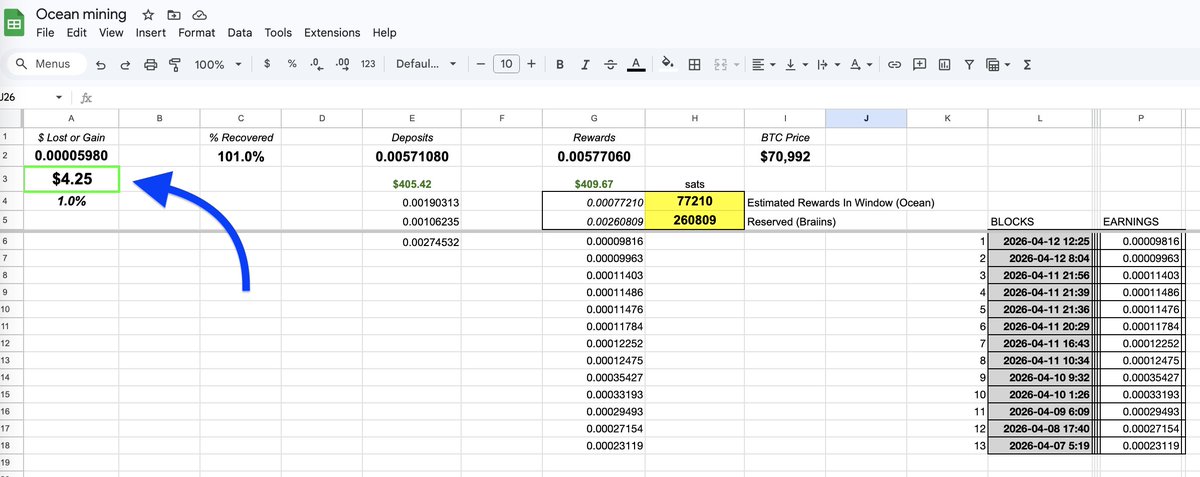Select block cell 2026-04-12 12:25
The width and height of the screenshot is (1200, 477).
[x=1041, y=241]
